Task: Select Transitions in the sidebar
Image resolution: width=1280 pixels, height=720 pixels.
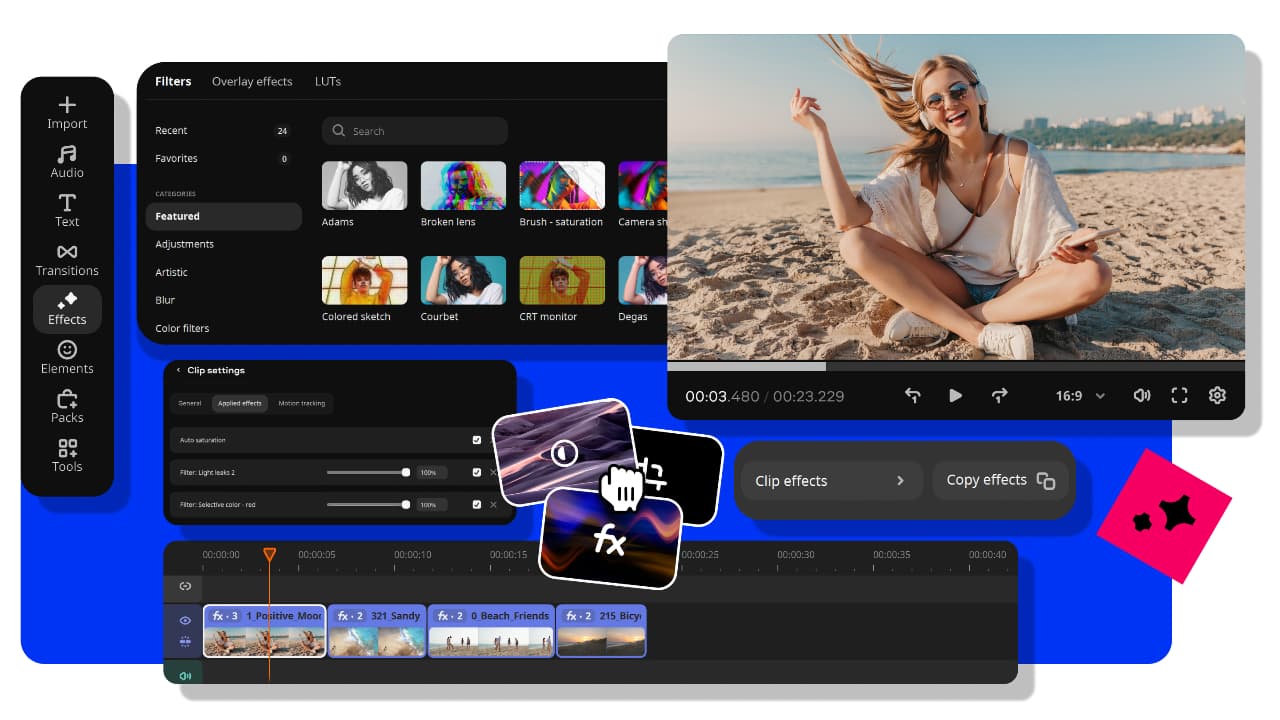Action: coord(66,259)
